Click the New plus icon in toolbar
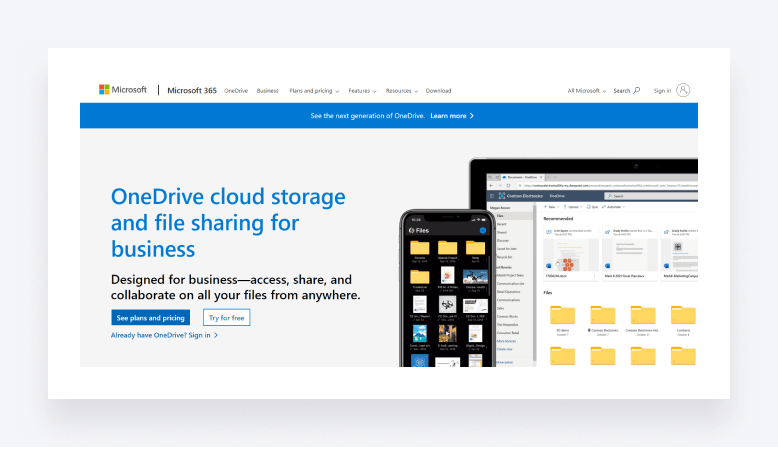This screenshot has height=453, width=778. (x=547, y=207)
